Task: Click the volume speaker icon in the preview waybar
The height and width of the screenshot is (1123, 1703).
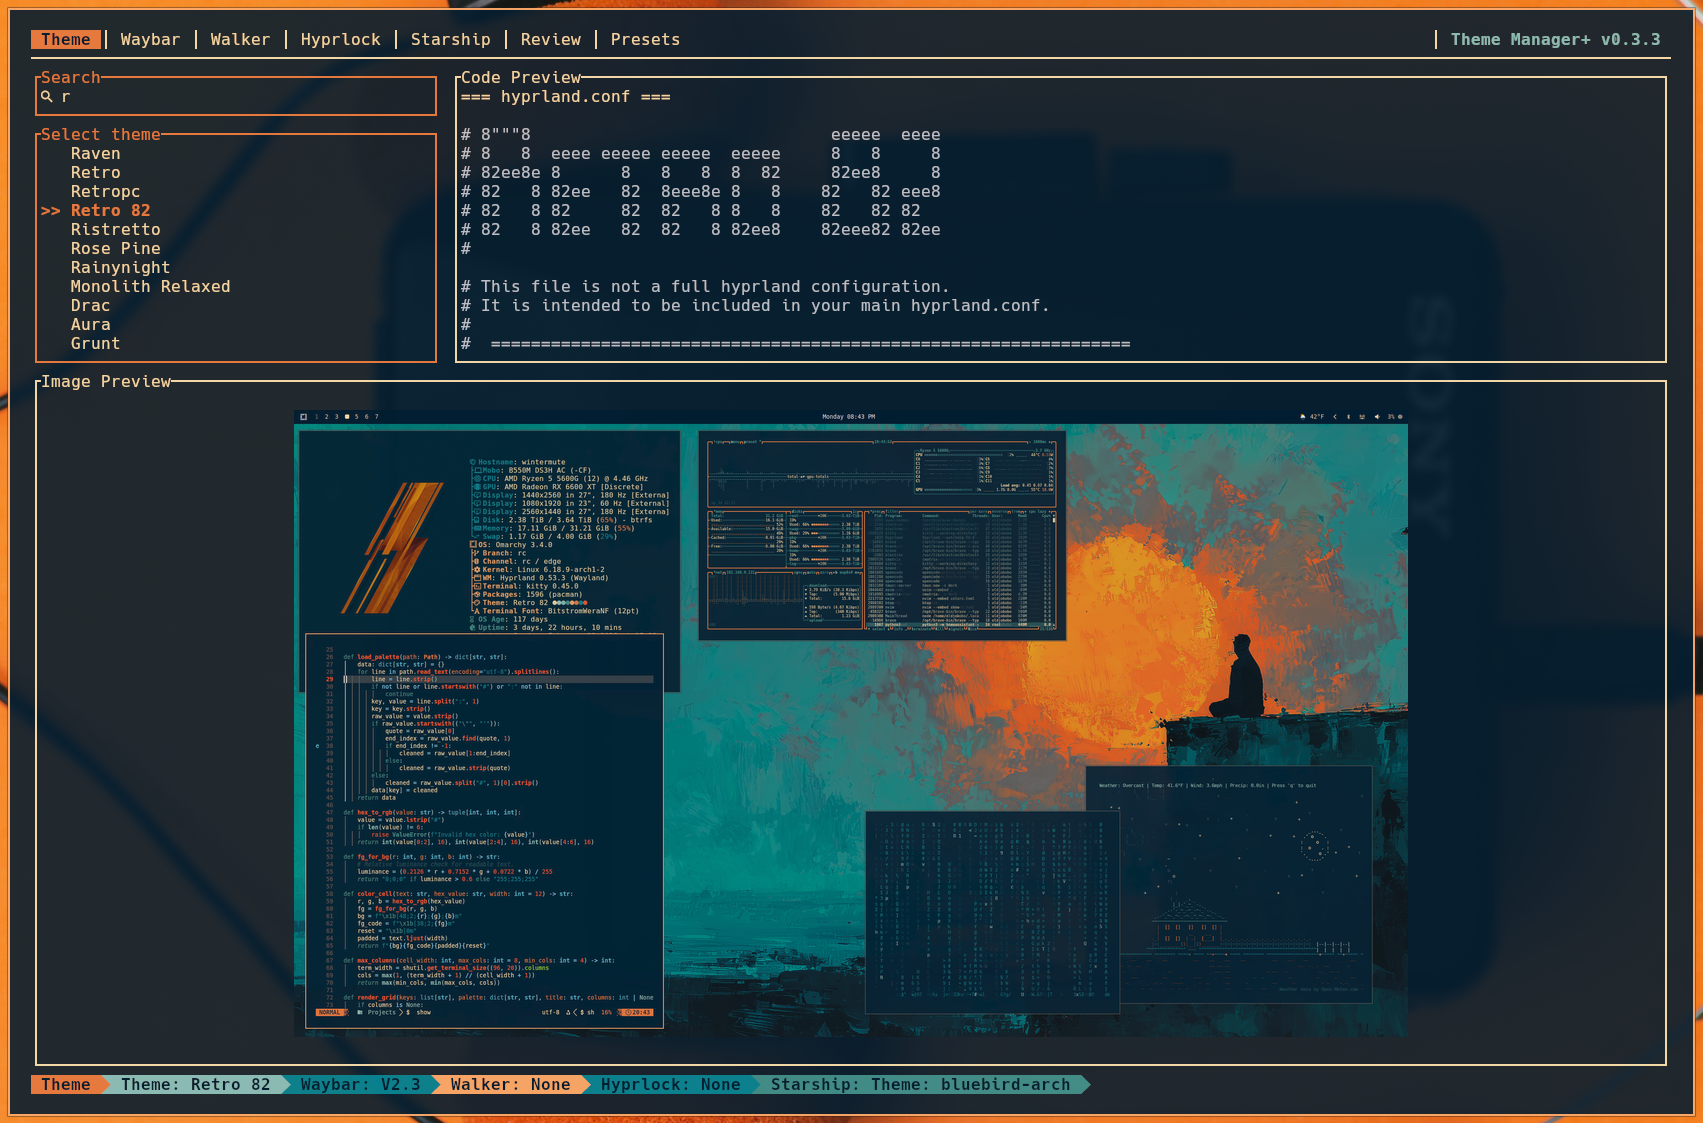Action: [1378, 415]
